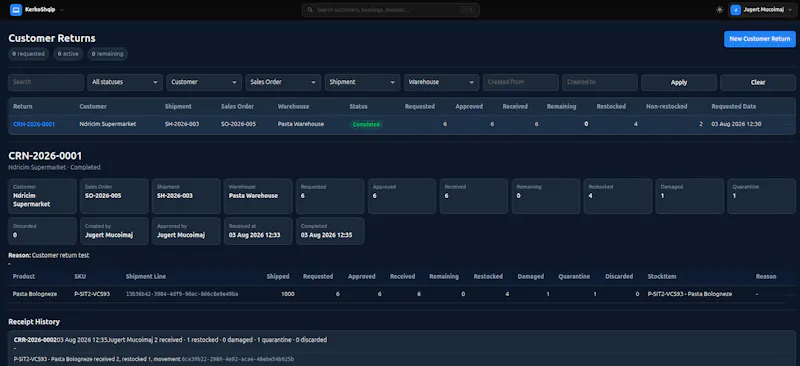Focus the global search field in the top bar
Screen dimensions: 800x366
point(391,10)
